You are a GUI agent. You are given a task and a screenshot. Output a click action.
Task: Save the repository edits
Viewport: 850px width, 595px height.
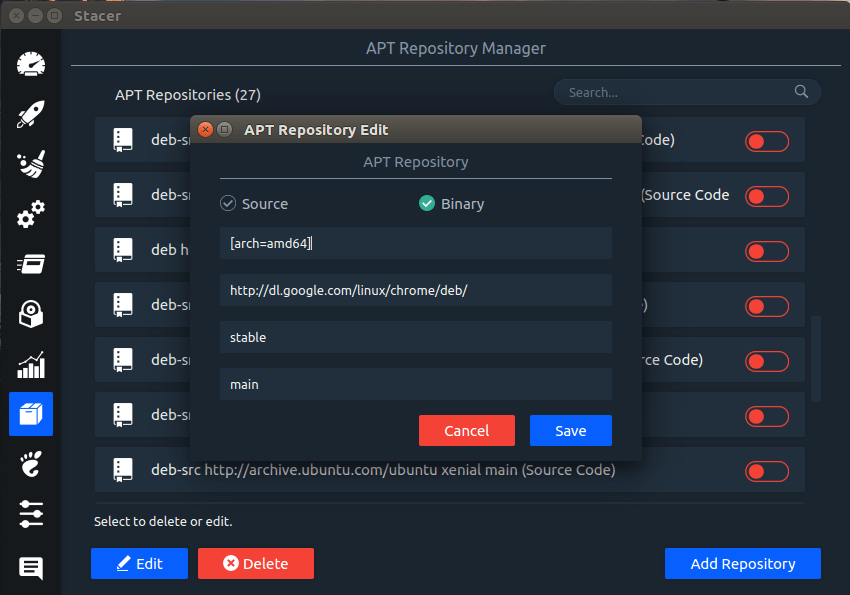tap(571, 431)
